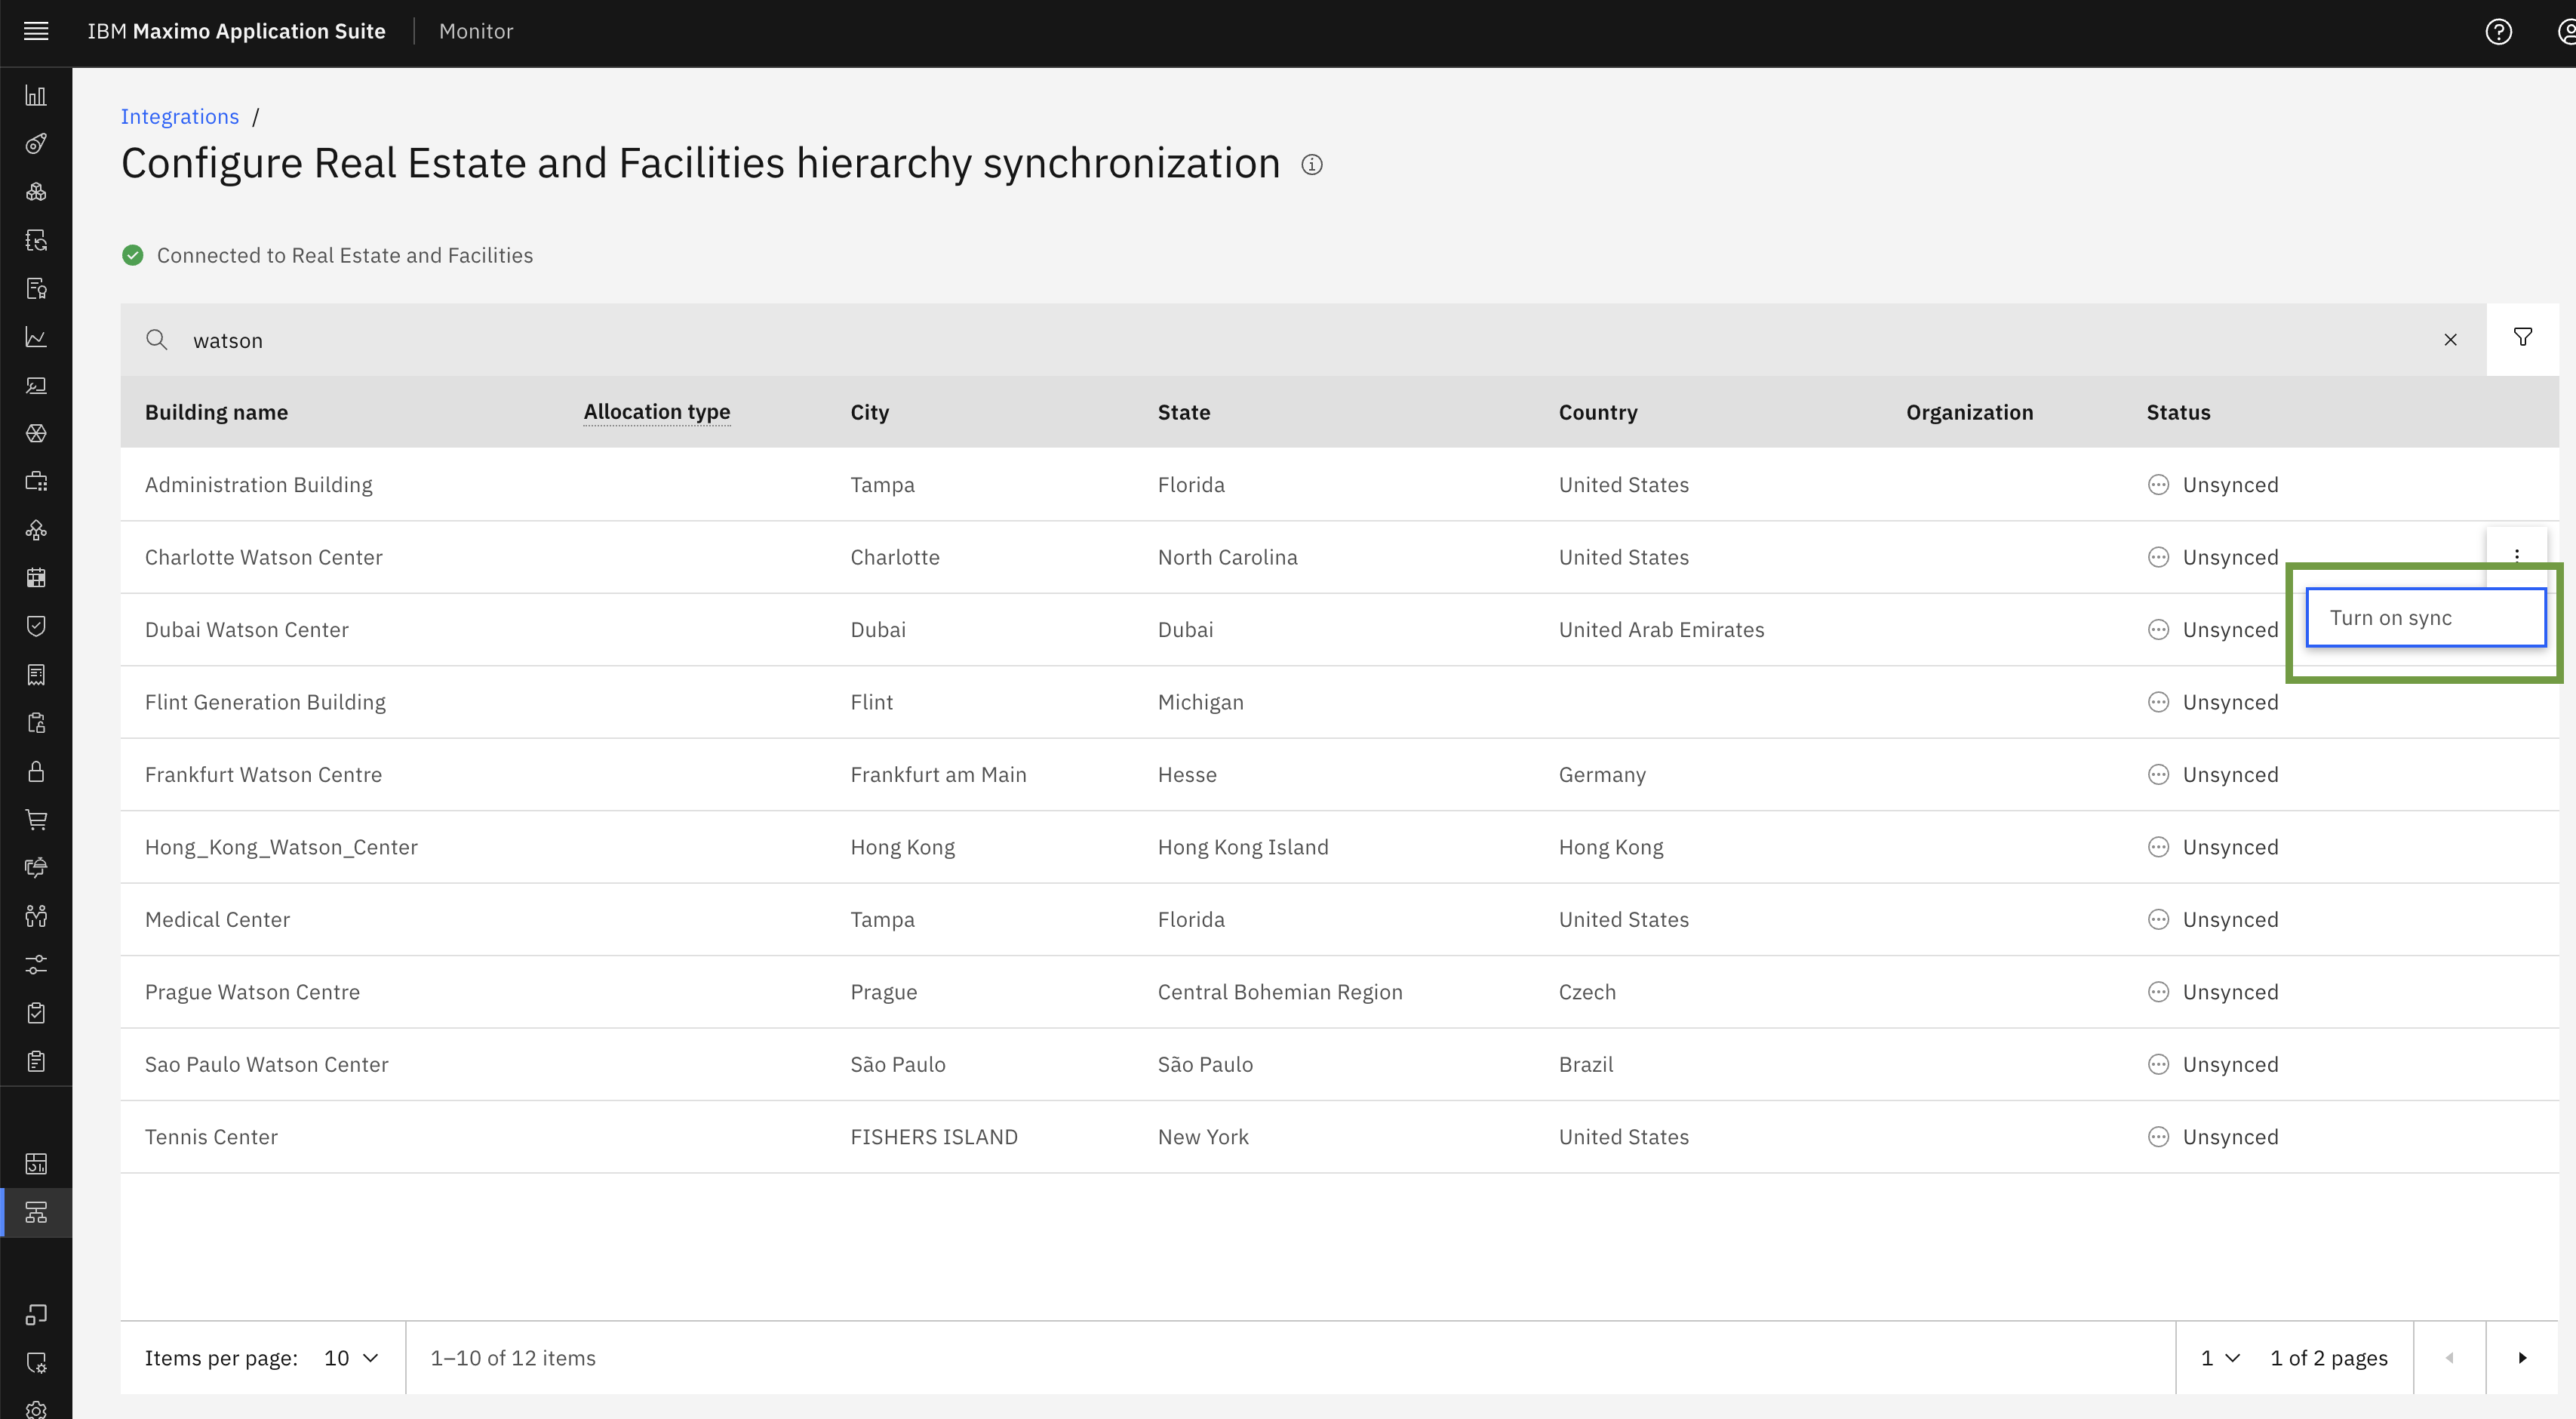Select the Sao Paulo Watson Center row name
This screenshot has width=2576, height=1419.
267,1065
